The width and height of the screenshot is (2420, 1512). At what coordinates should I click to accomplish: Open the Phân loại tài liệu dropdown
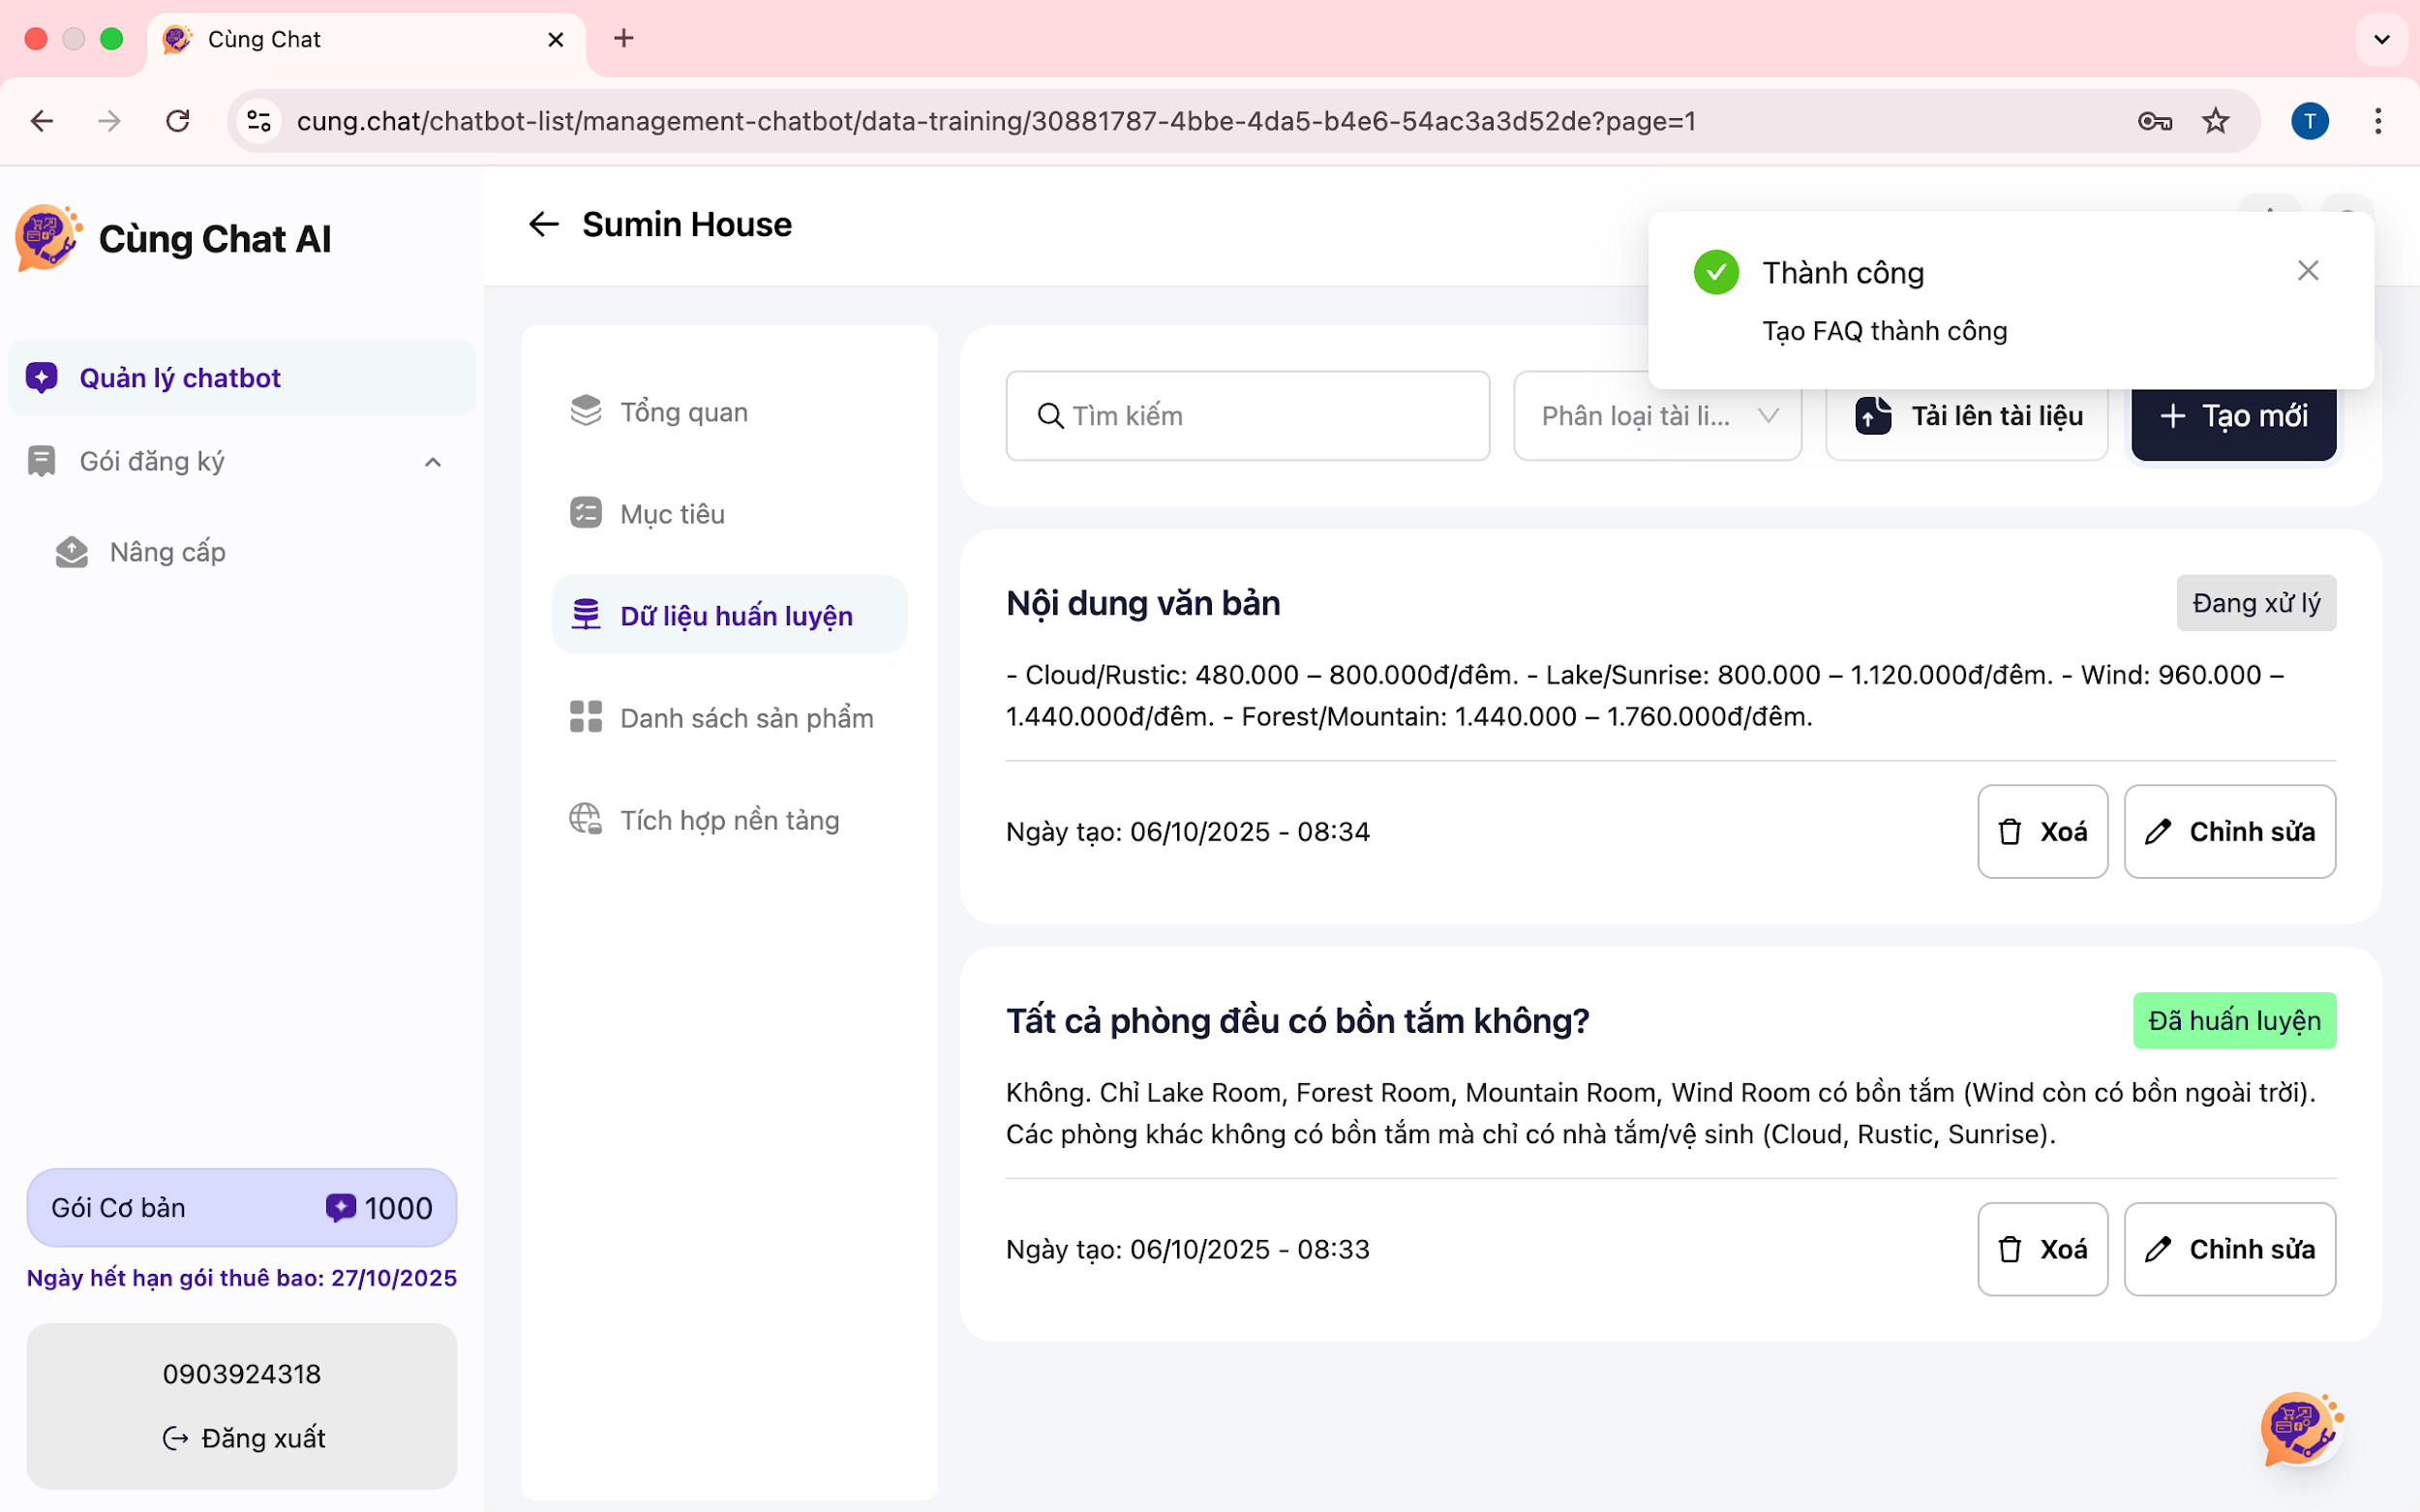coord(1657,416)
